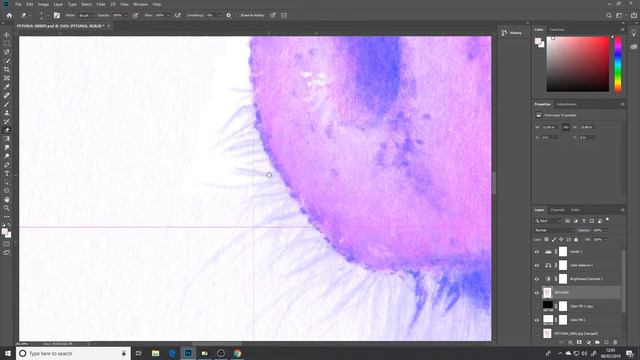The image size is (640, 360).
Task: Open the brush settings panel icon
Action: 57,15
